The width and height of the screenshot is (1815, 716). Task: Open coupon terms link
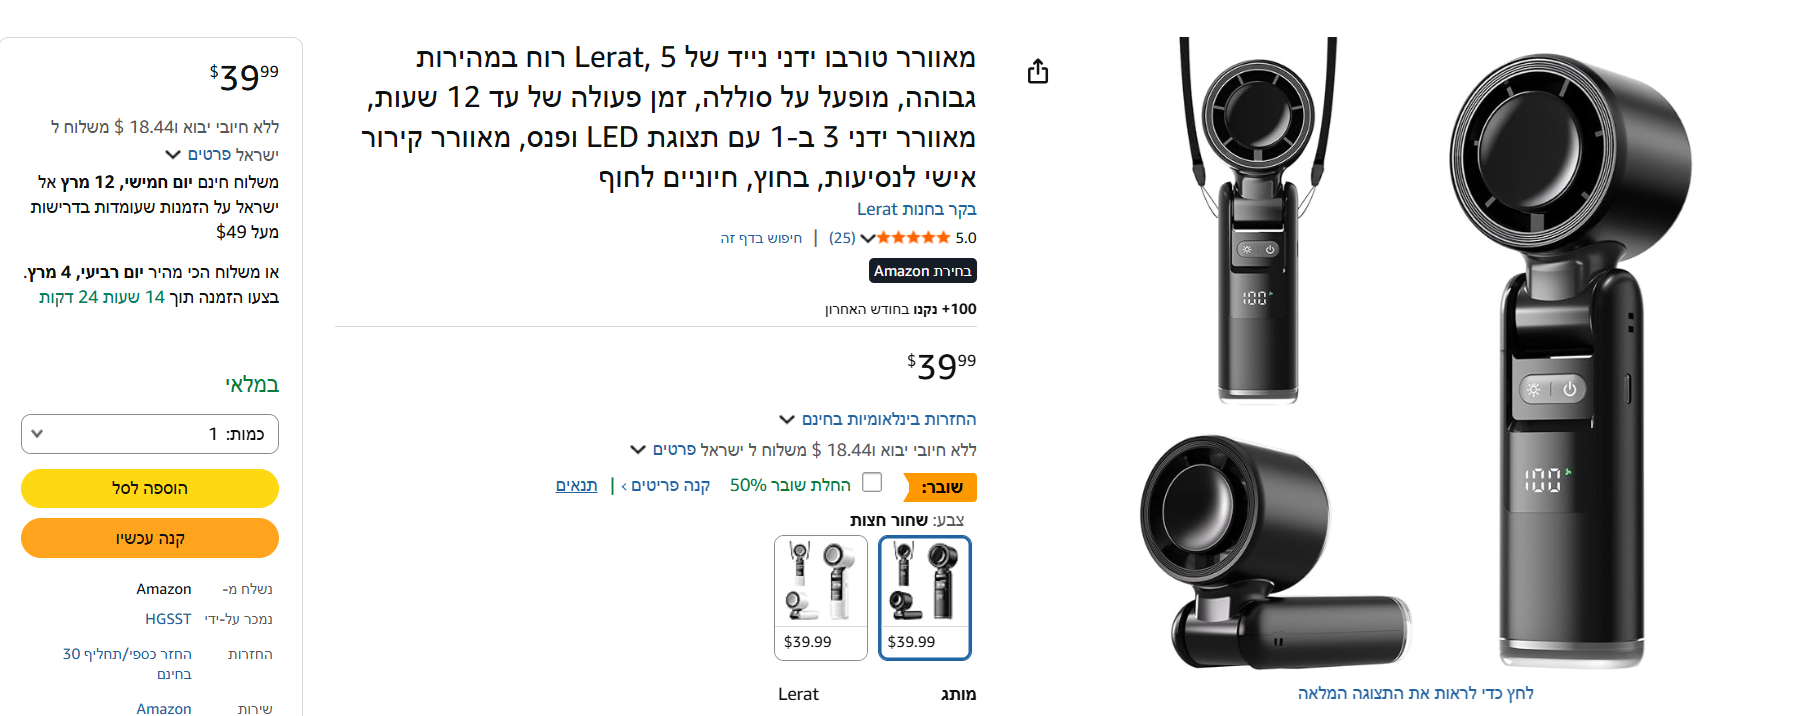pyautogui.click(x=576, y=485)
